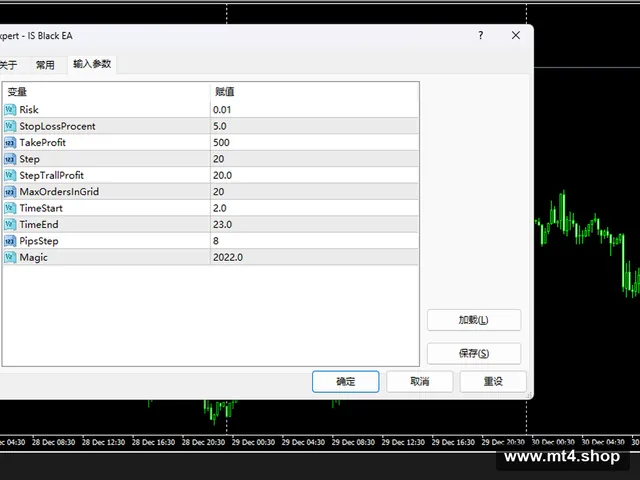Select the Step variable name
Viewport: 640px width, 480px height.
(29, 159)
